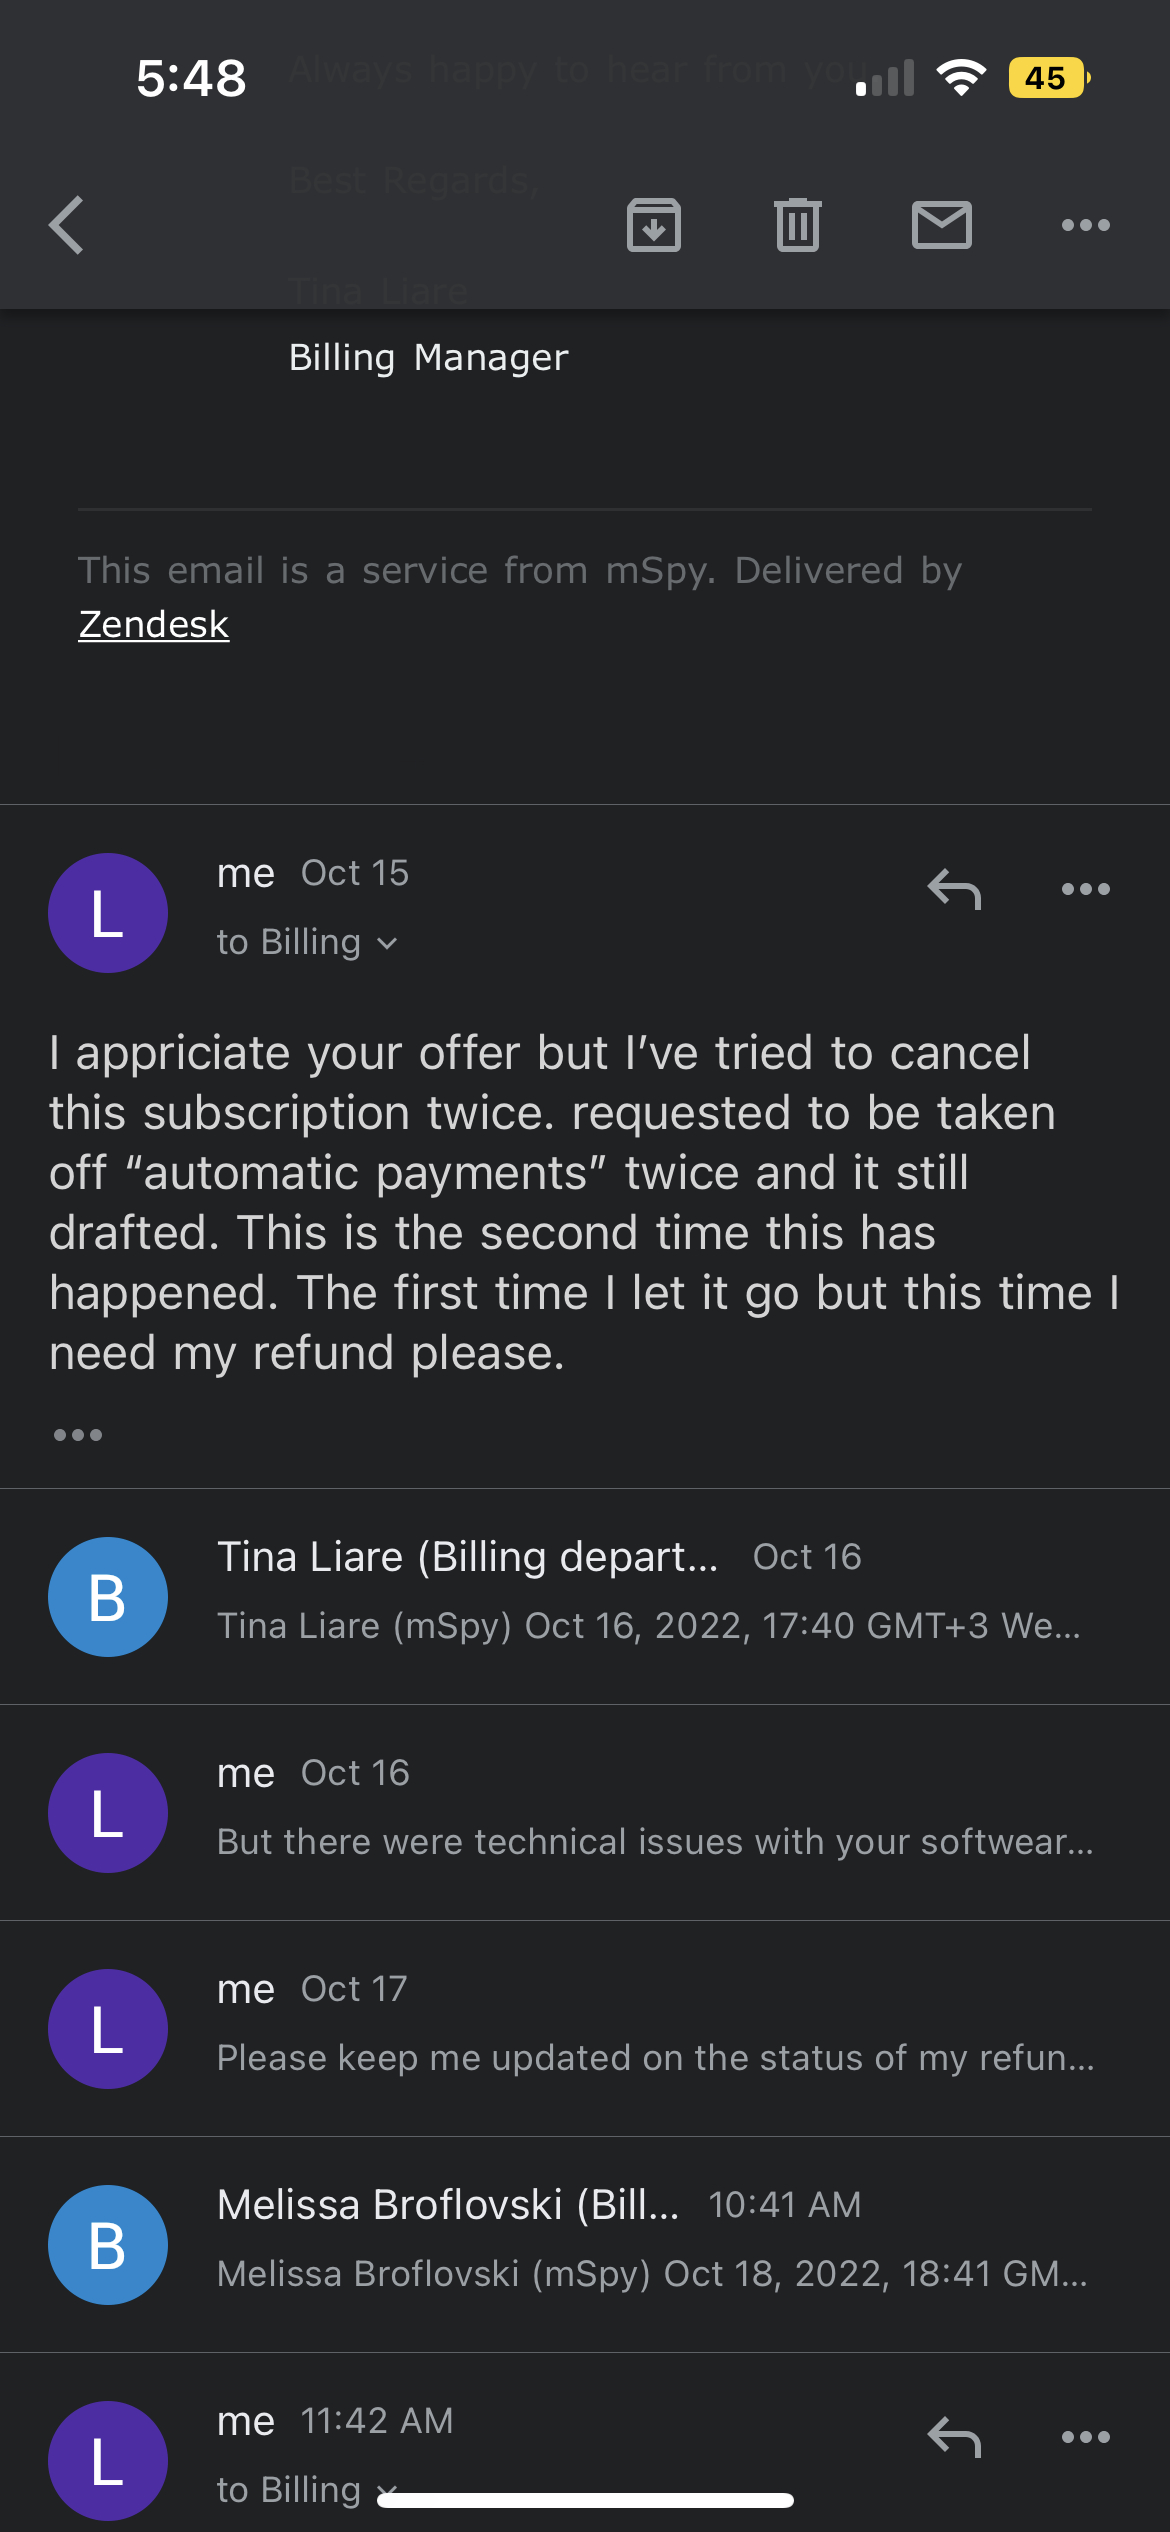Expand the Oct 16 message about technical issues
The height and width of the screenshot is (2532, 1170).
tap(585, 1812)
